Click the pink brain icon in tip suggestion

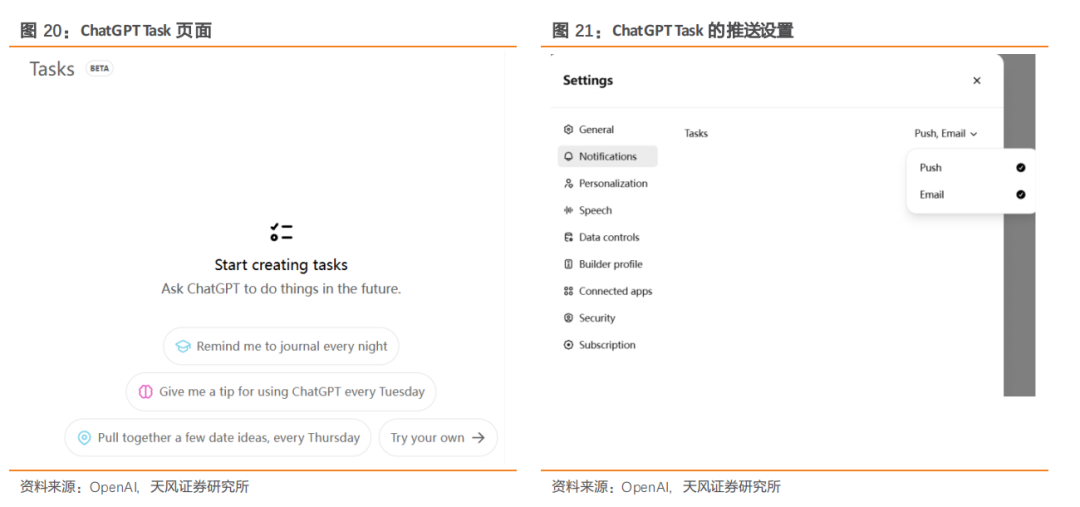click(x=145, y=391)
